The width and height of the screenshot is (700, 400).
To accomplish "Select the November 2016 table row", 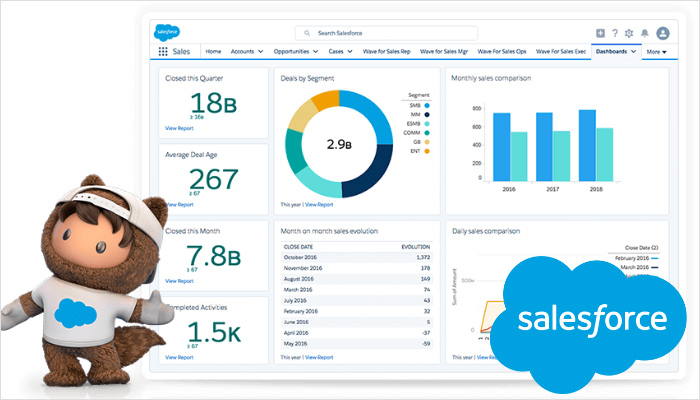I will click(x=357, y=268).
